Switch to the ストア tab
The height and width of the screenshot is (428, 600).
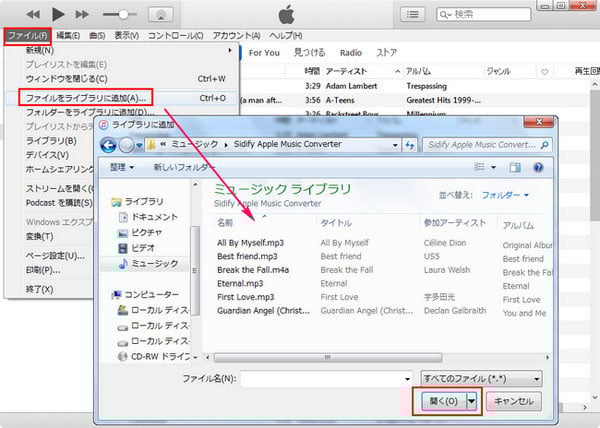click(386, 53)
